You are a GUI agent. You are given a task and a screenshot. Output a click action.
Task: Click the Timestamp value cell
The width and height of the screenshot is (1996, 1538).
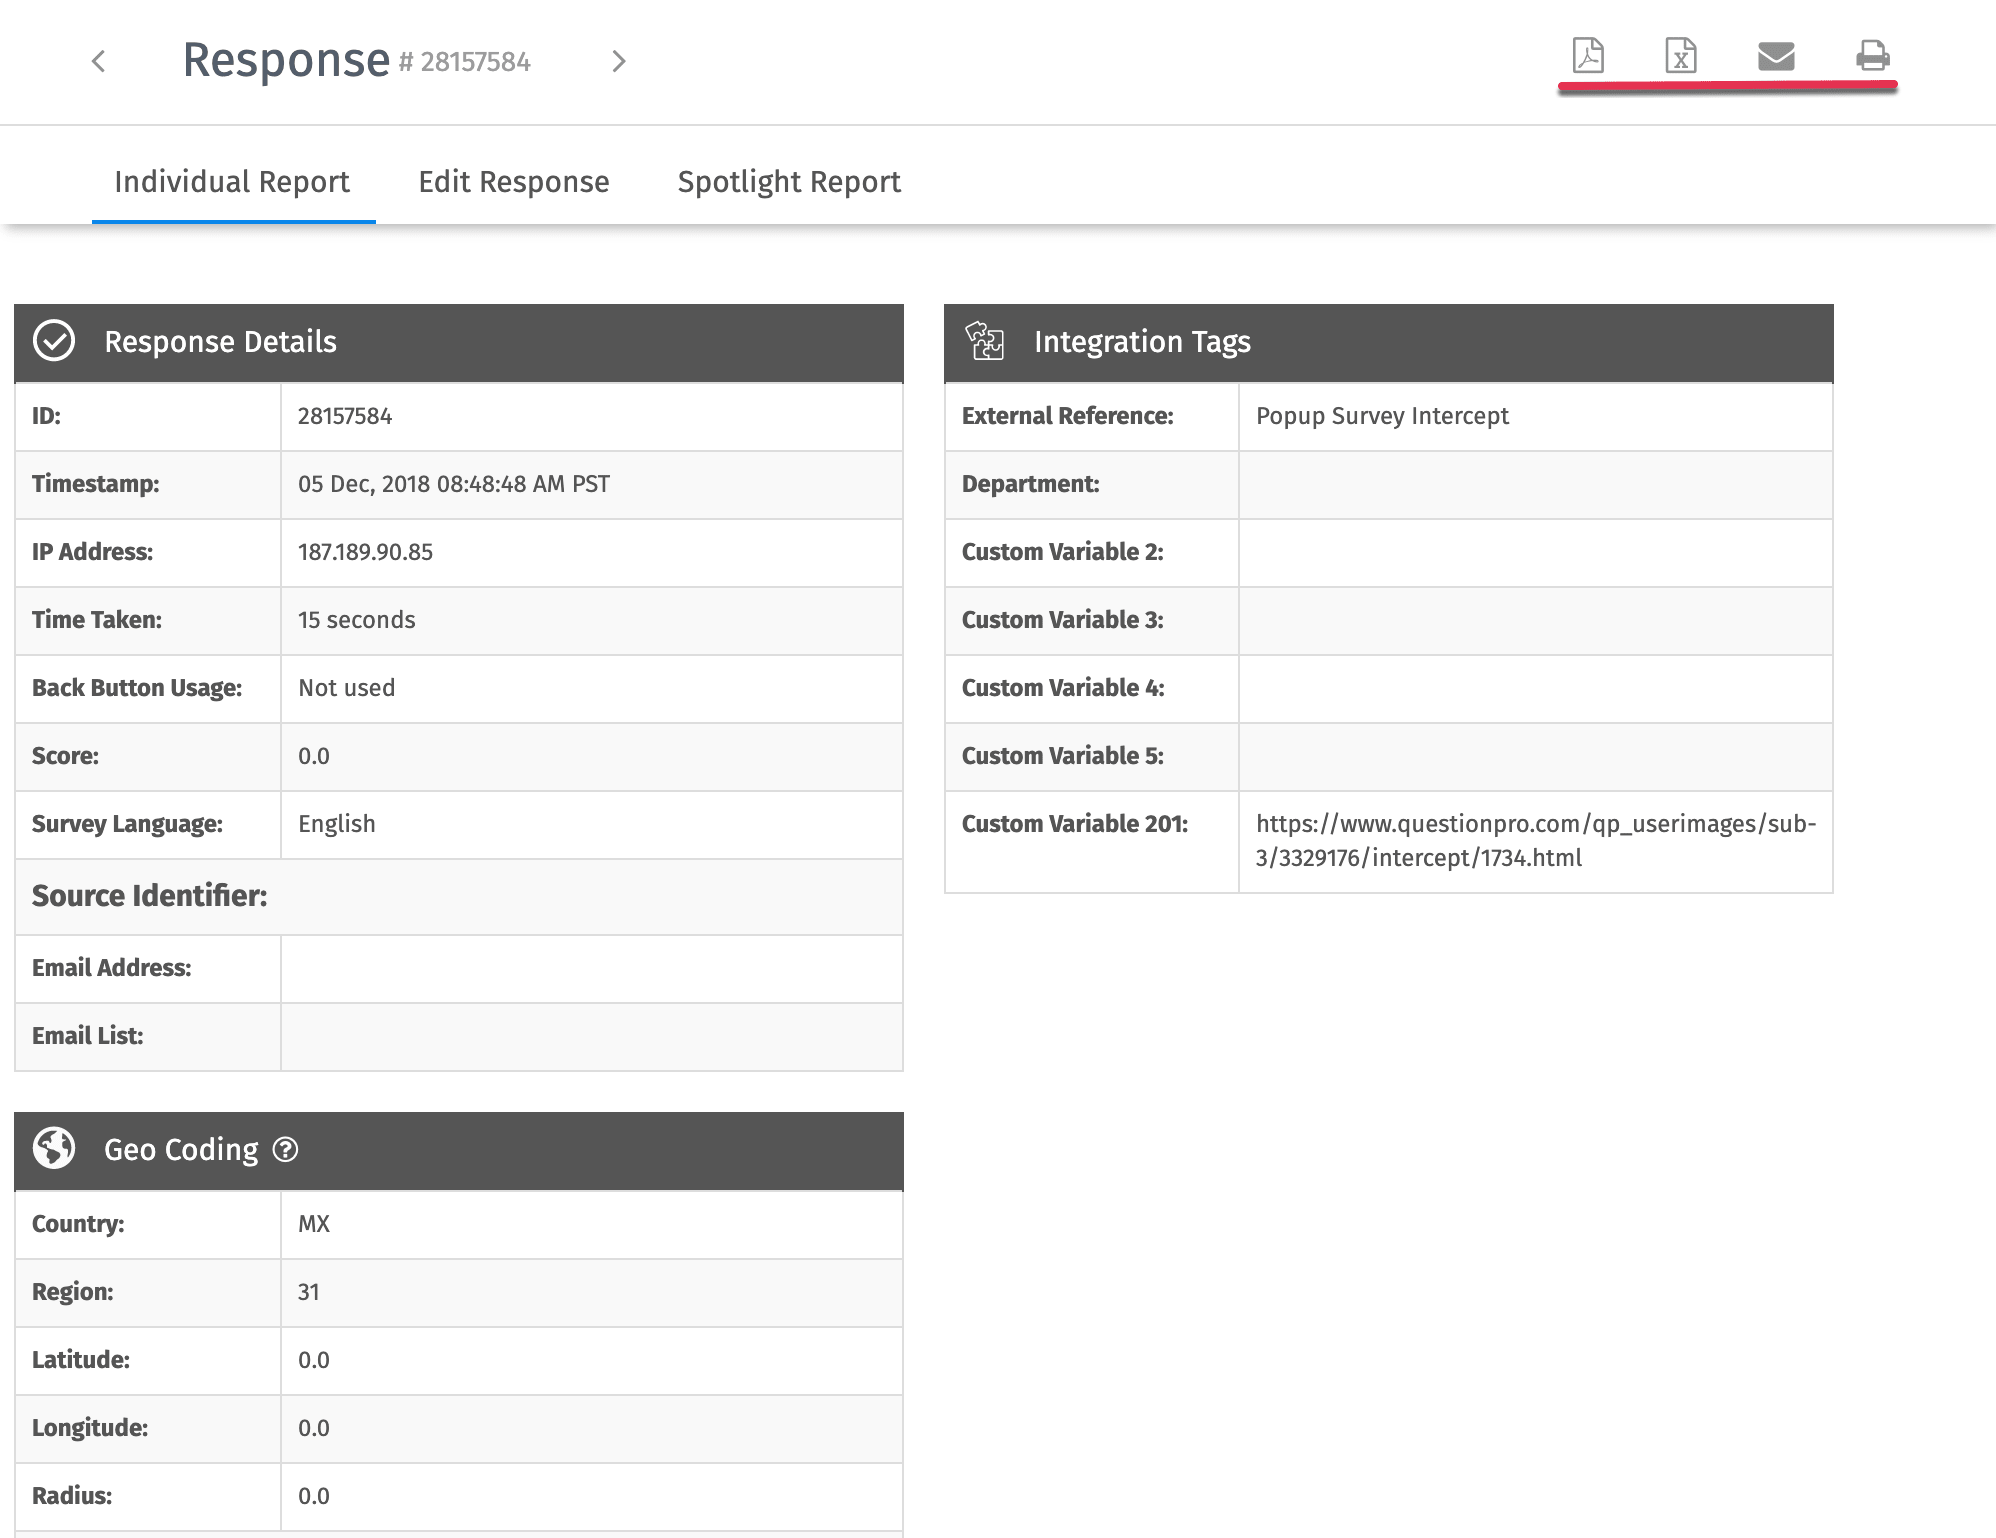tap(454, 484)
